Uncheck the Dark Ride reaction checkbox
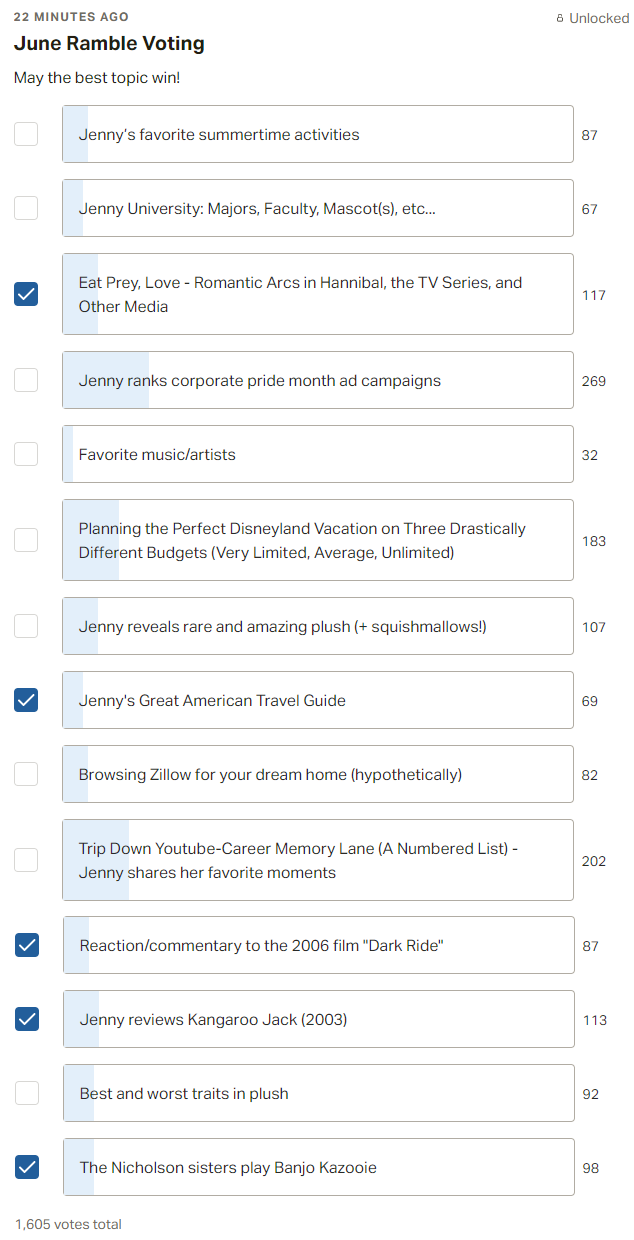 tap(27, 945)
